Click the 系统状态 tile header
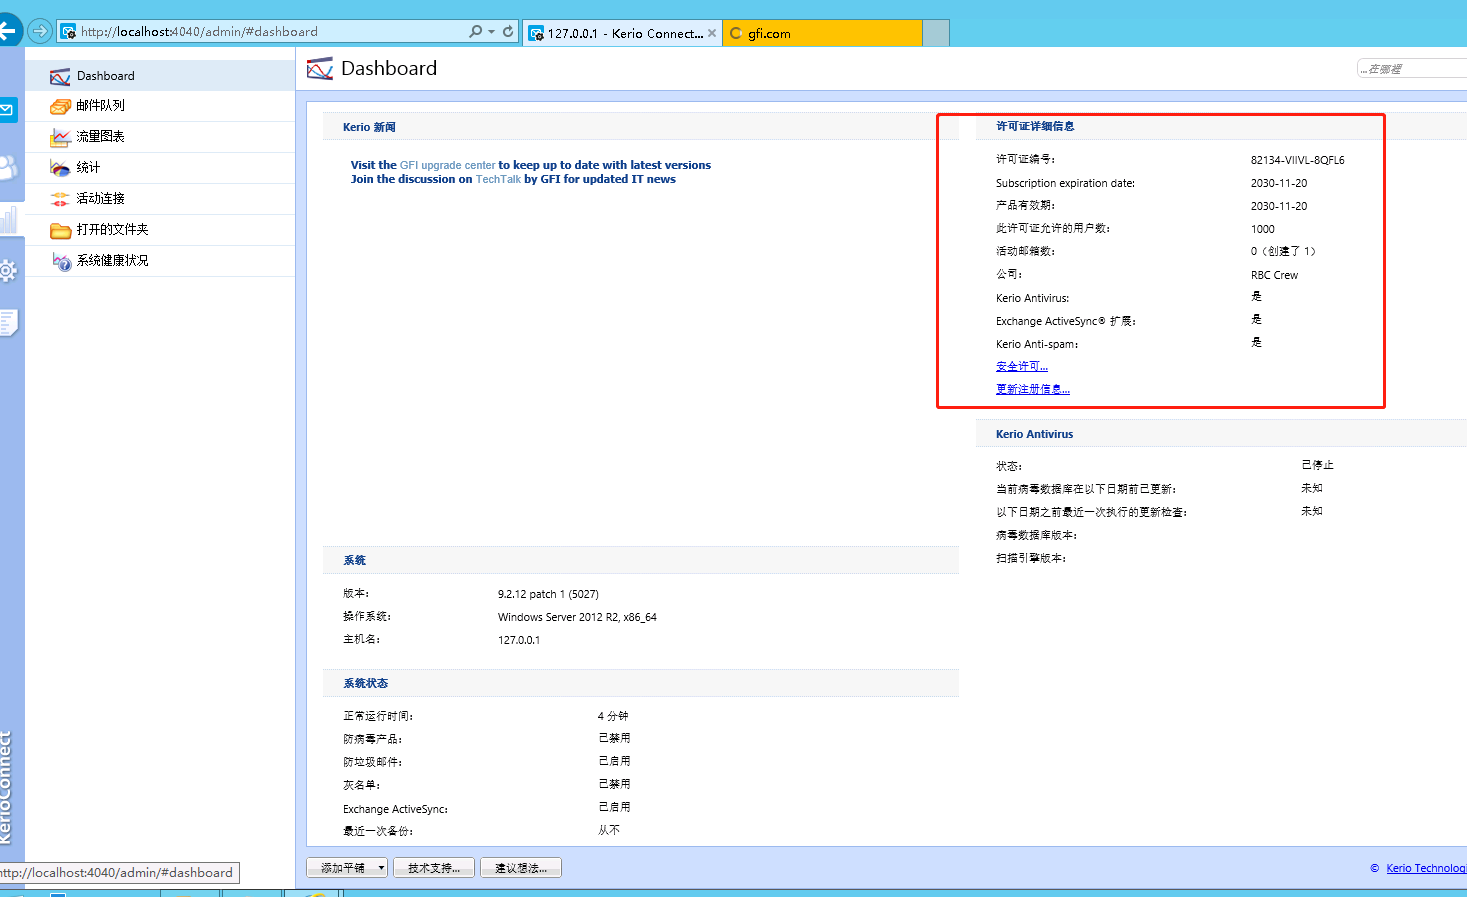 pyautogui.click(x=640, y=683)
